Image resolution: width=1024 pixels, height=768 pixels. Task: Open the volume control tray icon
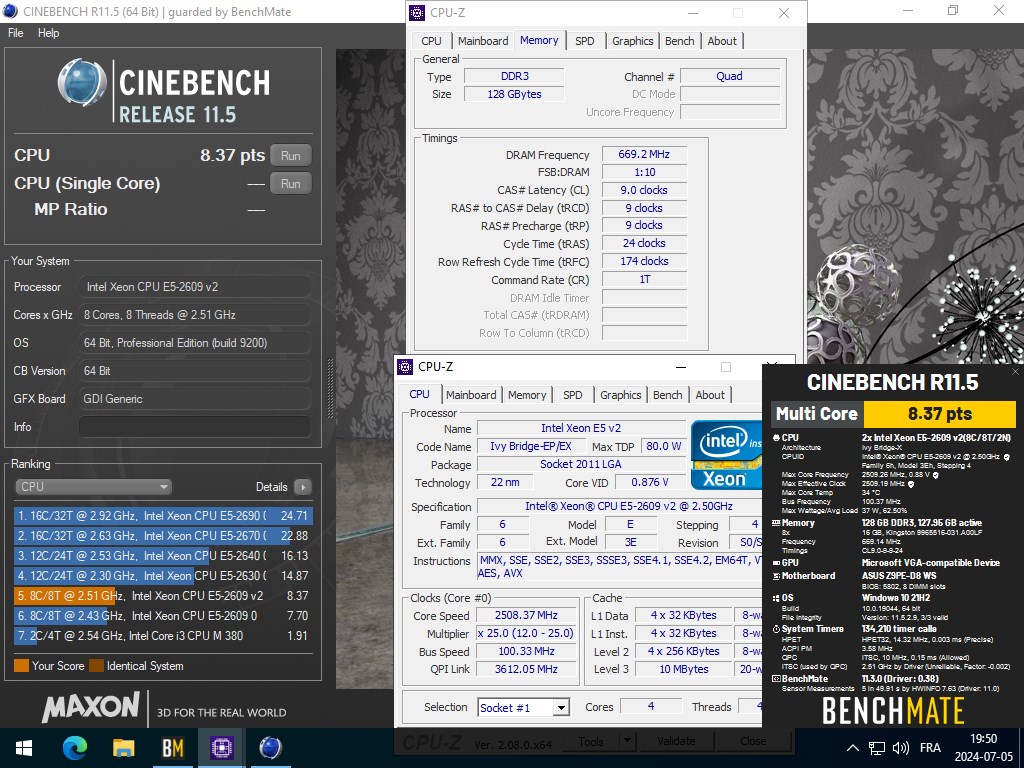pos(901,748)
